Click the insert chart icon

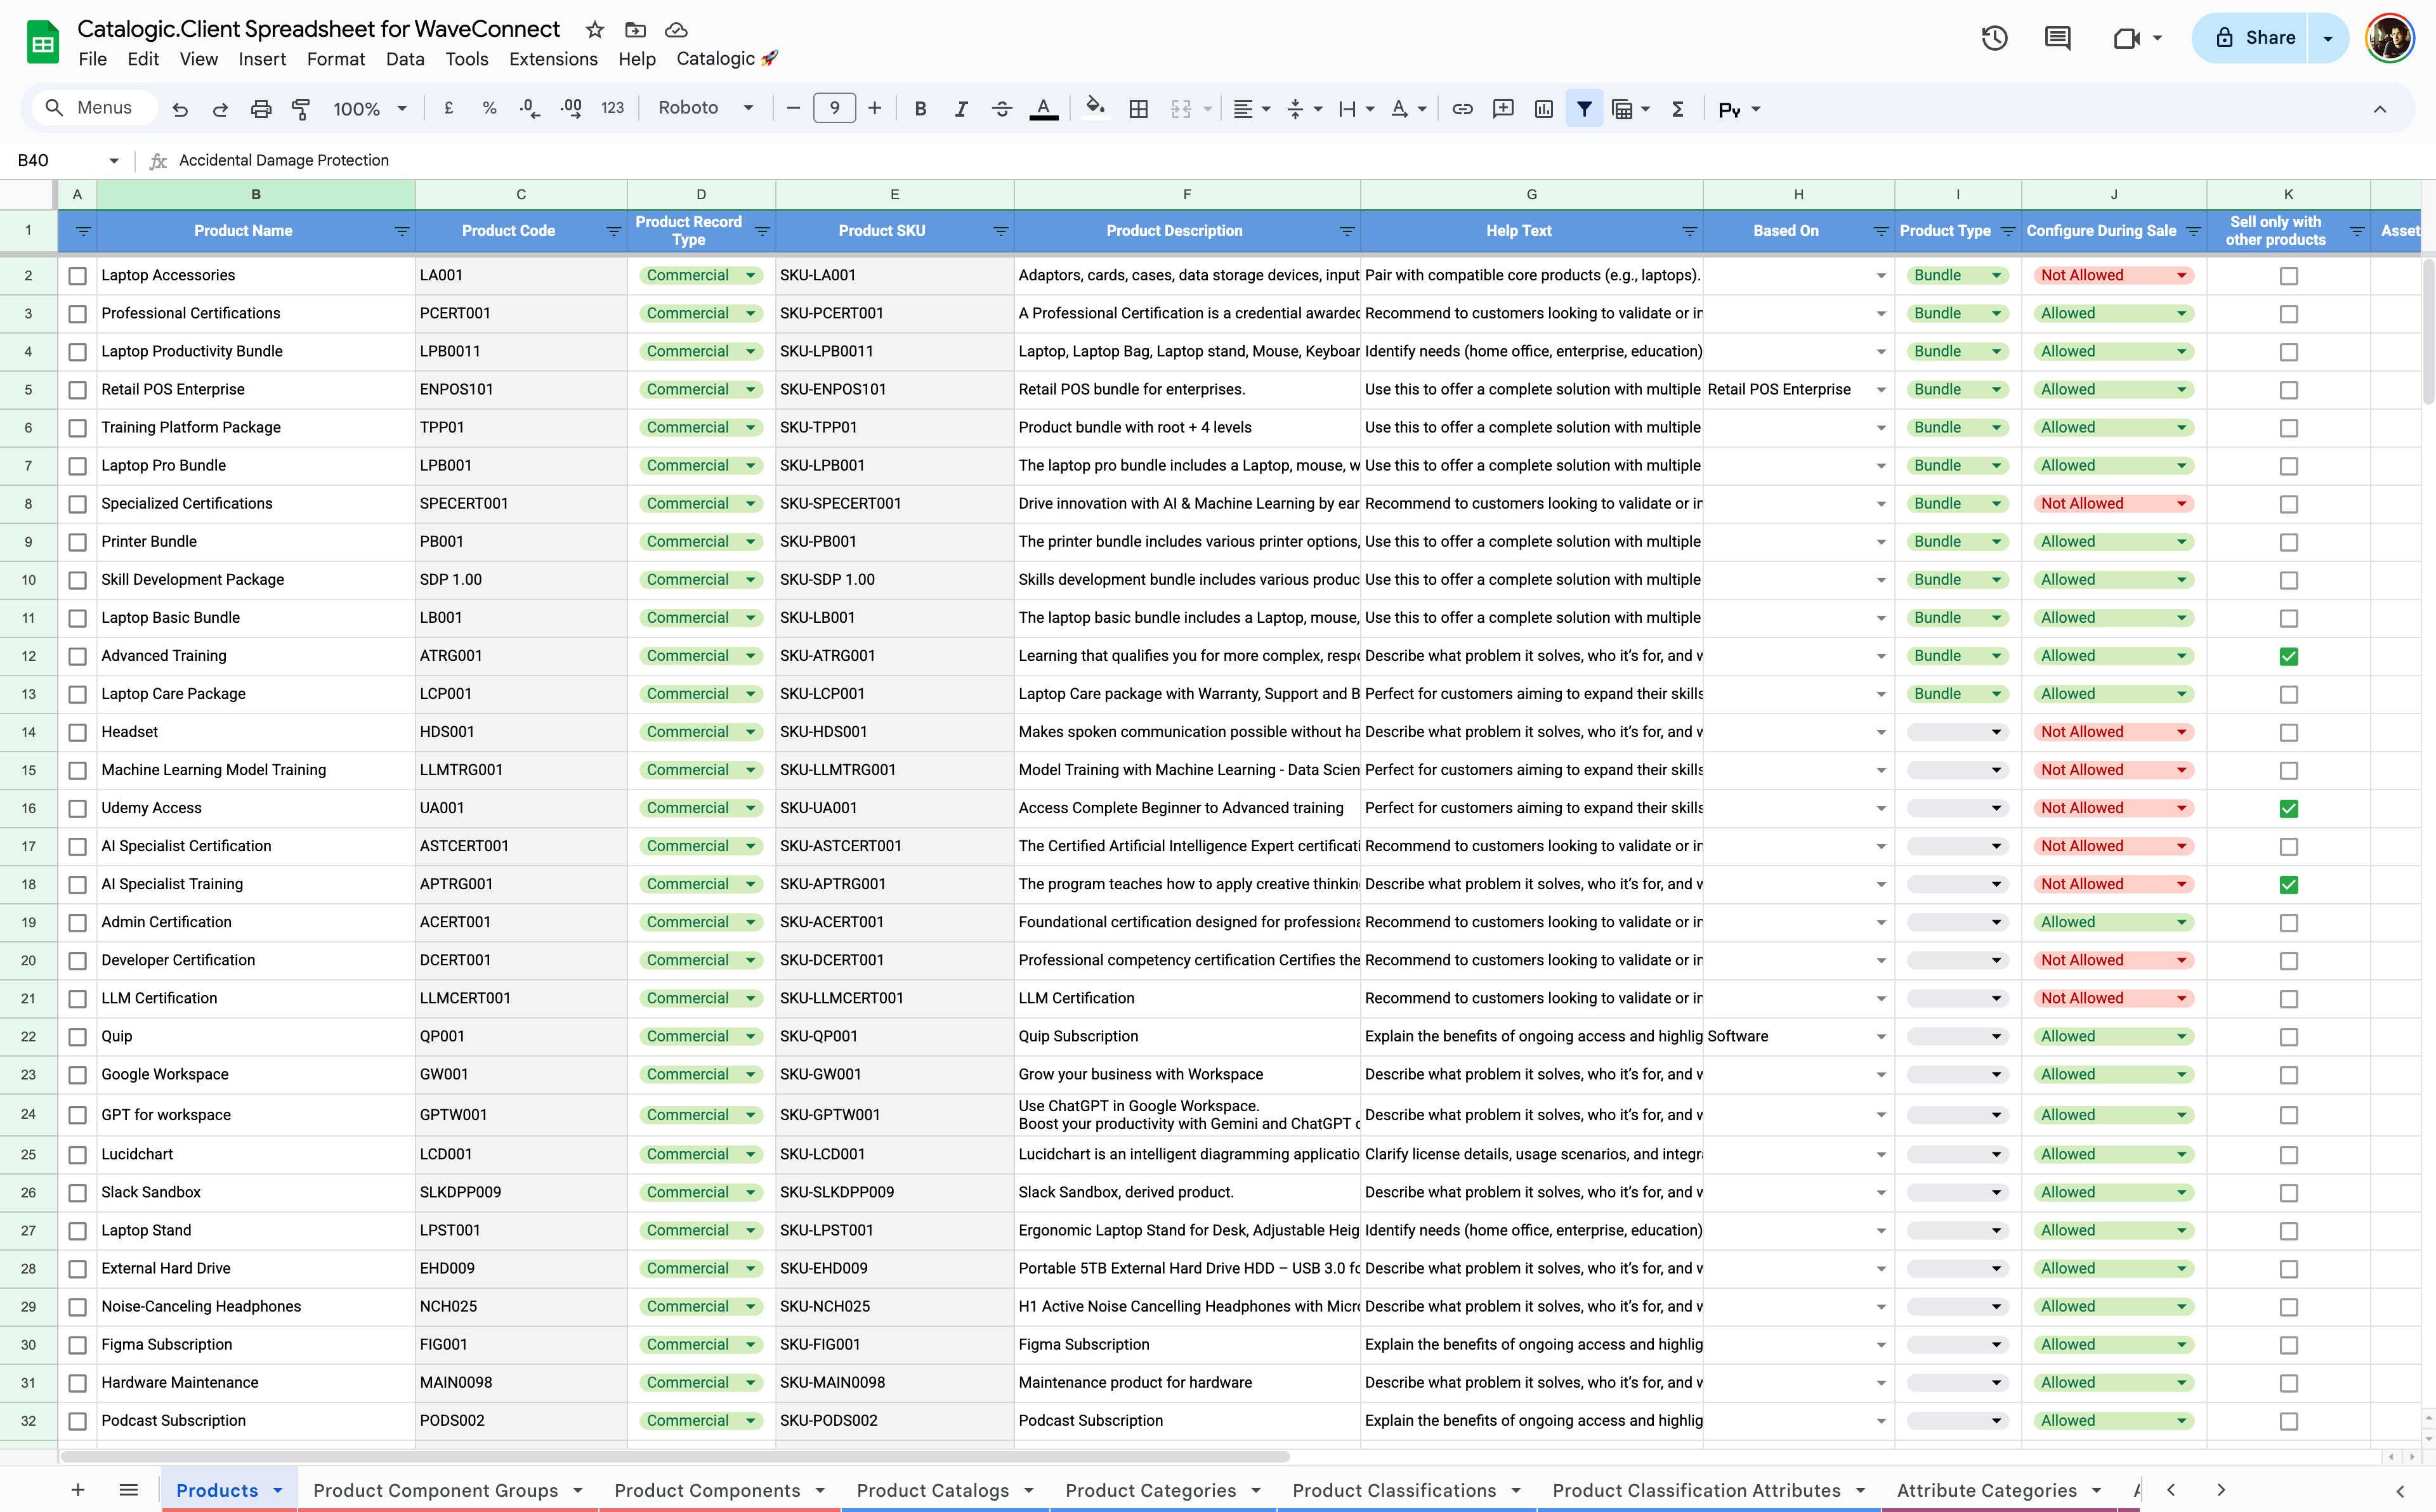click(1543, 109)
